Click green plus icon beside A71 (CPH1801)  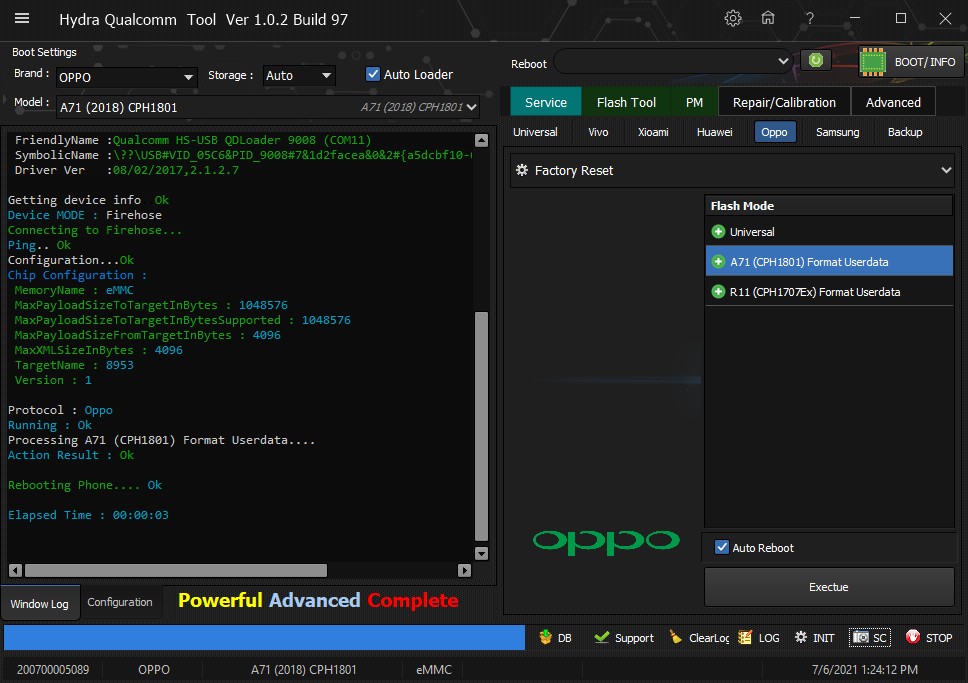point(718,262)
